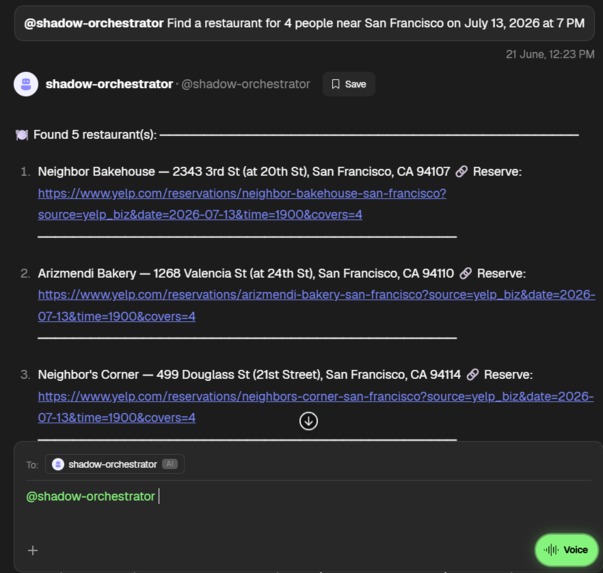Open the Neighbor Bakehouse Yelp reservation link
The height and width of the screenshot is (573, 603).
pos(242,204)
